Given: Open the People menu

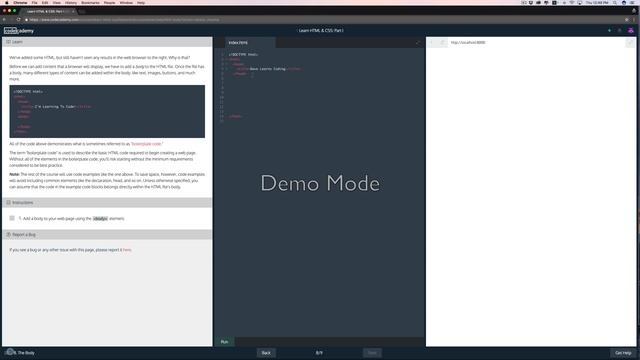Looking at the screenshot, I should (109, 3).
